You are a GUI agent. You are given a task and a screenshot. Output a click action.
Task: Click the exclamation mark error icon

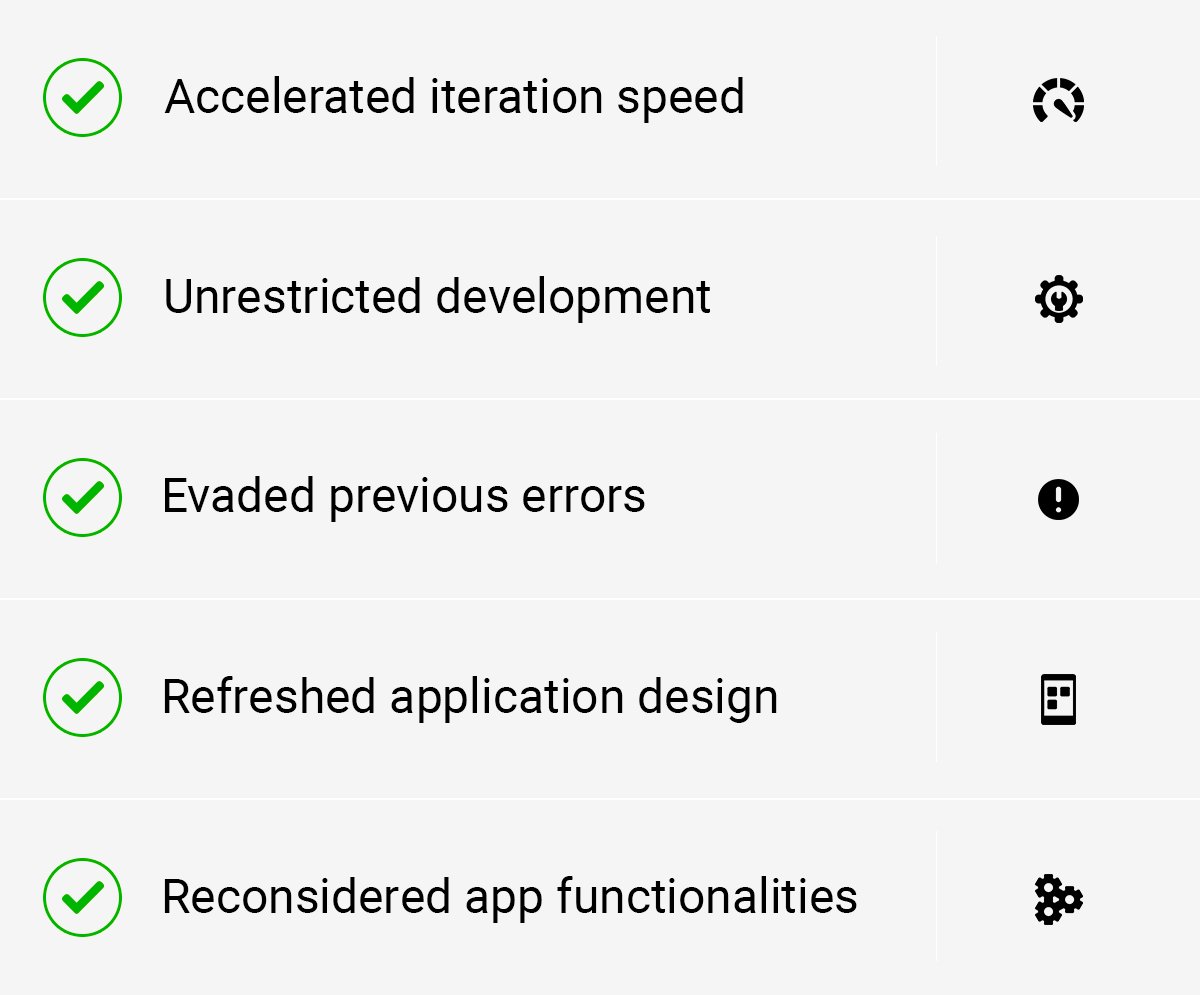pos(1058,498)
